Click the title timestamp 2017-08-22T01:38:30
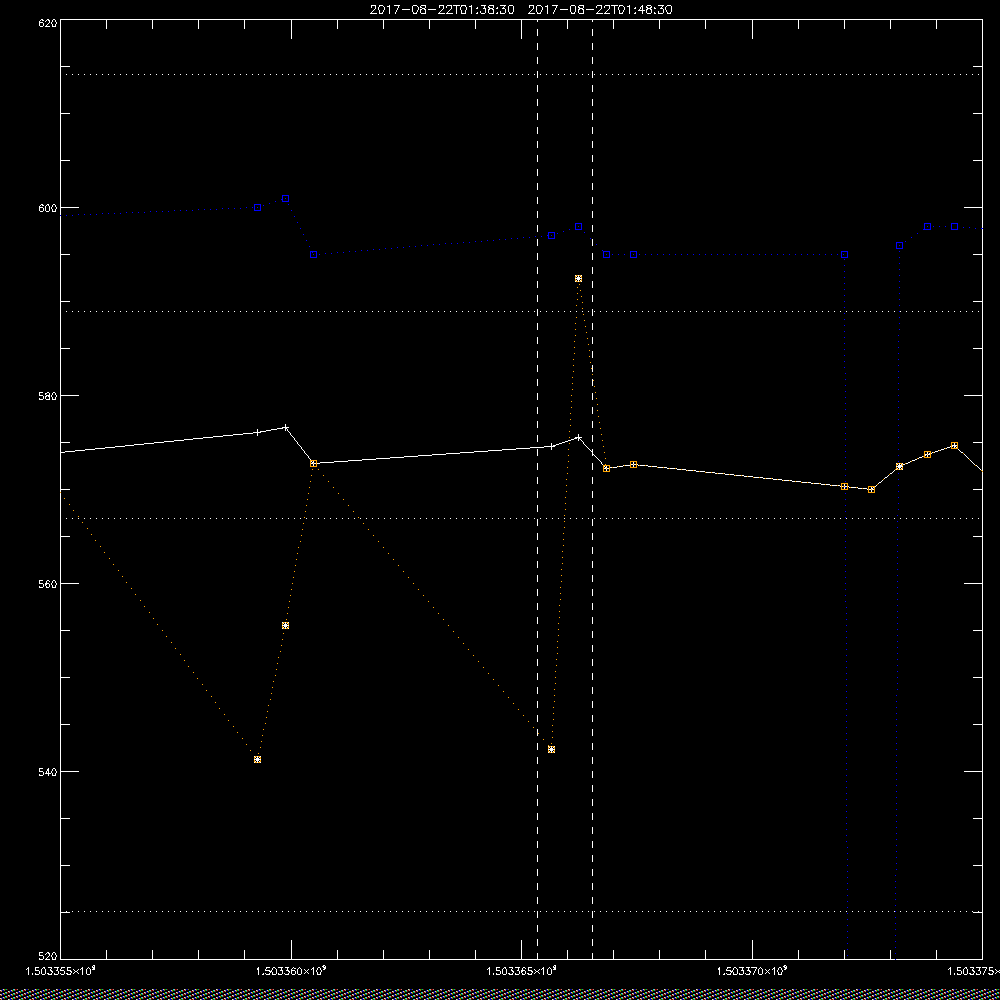The width and height of the screenshot is (1000, 1000). [442, 10]
